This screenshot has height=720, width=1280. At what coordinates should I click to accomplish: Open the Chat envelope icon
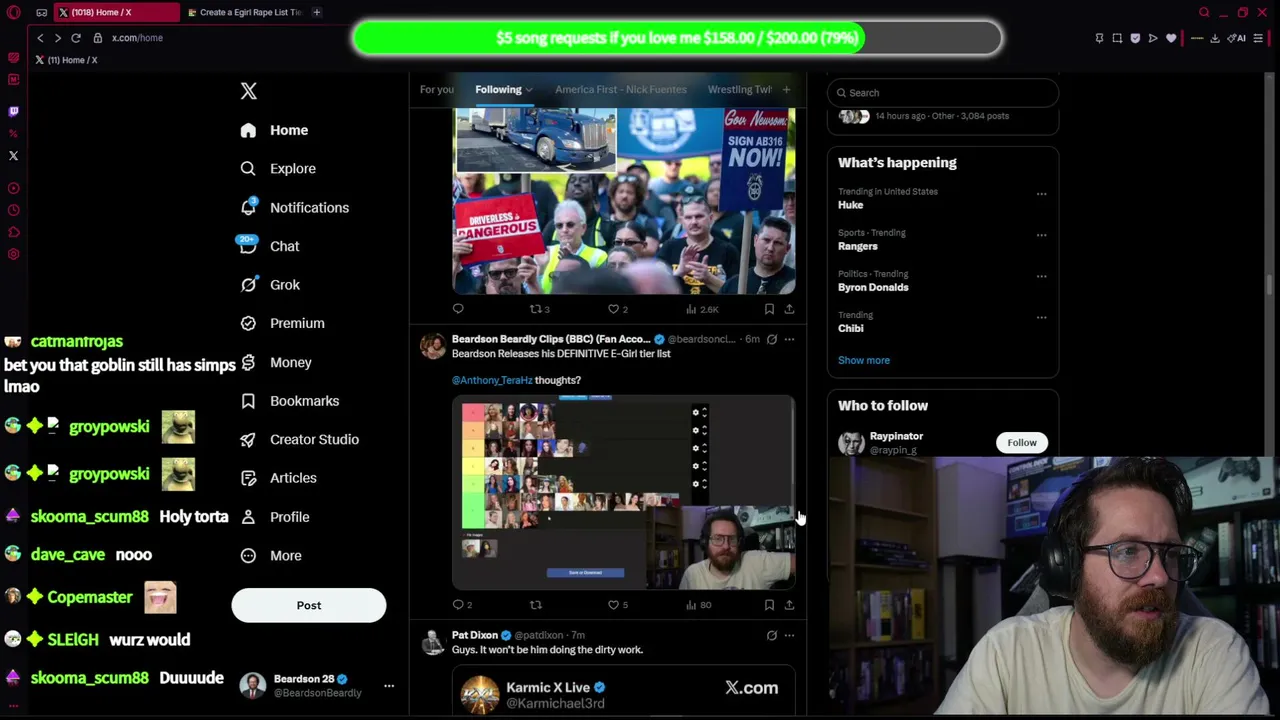tap(248, 246)
